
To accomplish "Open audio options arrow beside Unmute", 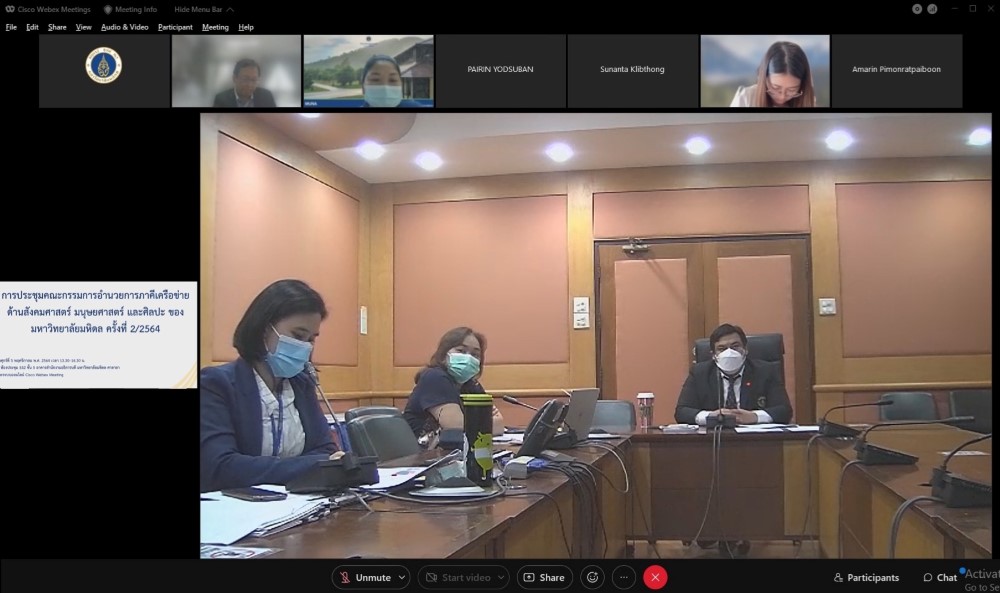I will (x=402, y=577).
